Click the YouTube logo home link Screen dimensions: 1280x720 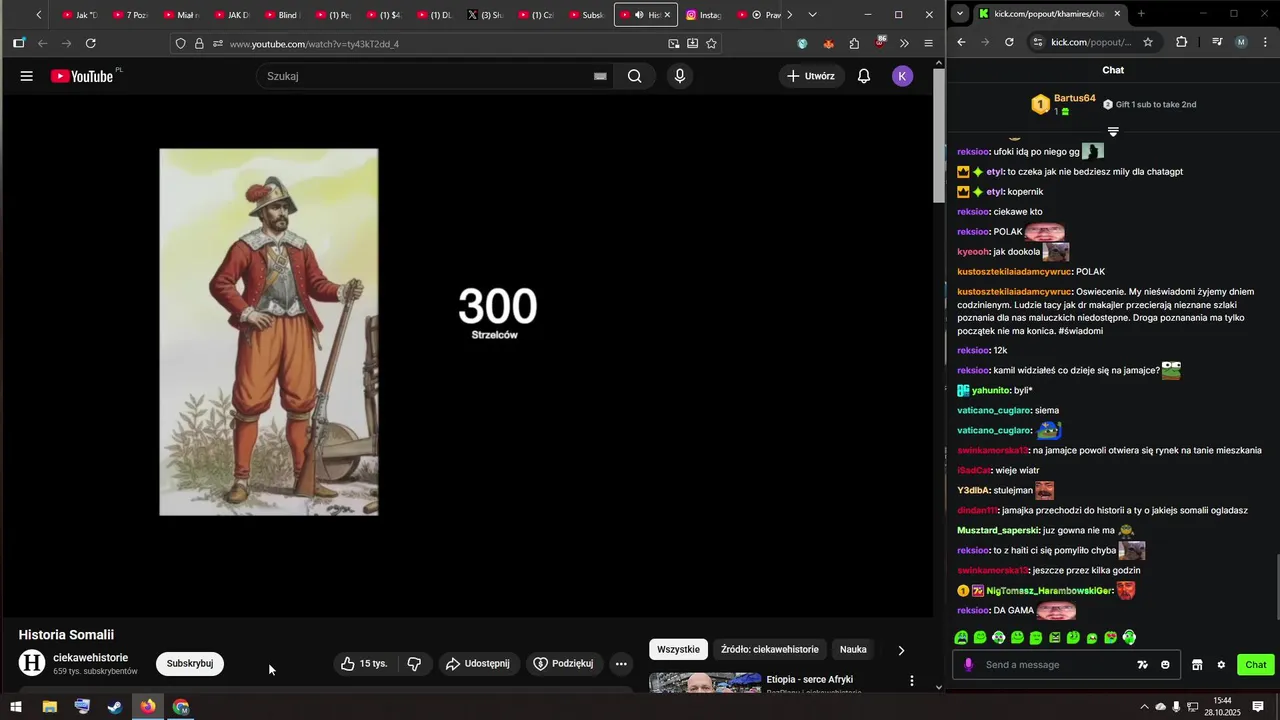(82, 76)
